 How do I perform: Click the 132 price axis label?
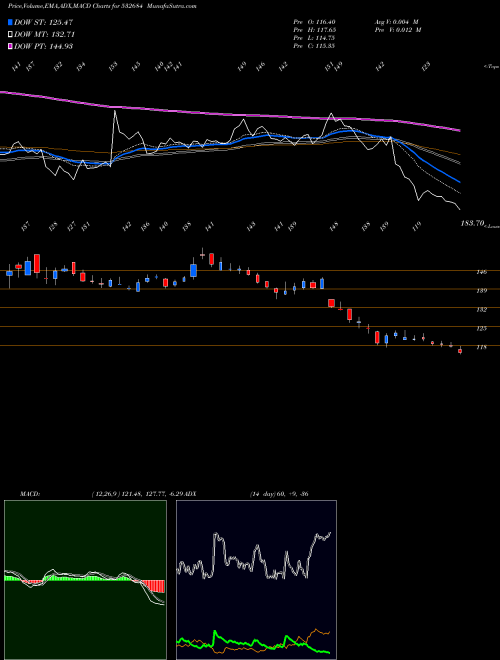pyautogui.click(x=481, y=310)
